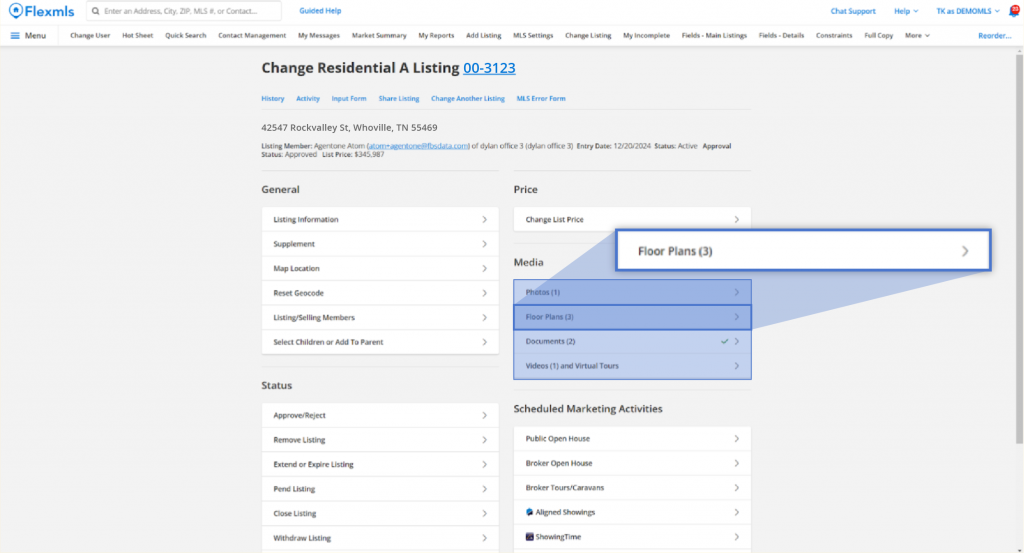The height and width of the screenshot is (553, 1024).
Task: Open the Help dropdown menu
Action: point(906,11)
